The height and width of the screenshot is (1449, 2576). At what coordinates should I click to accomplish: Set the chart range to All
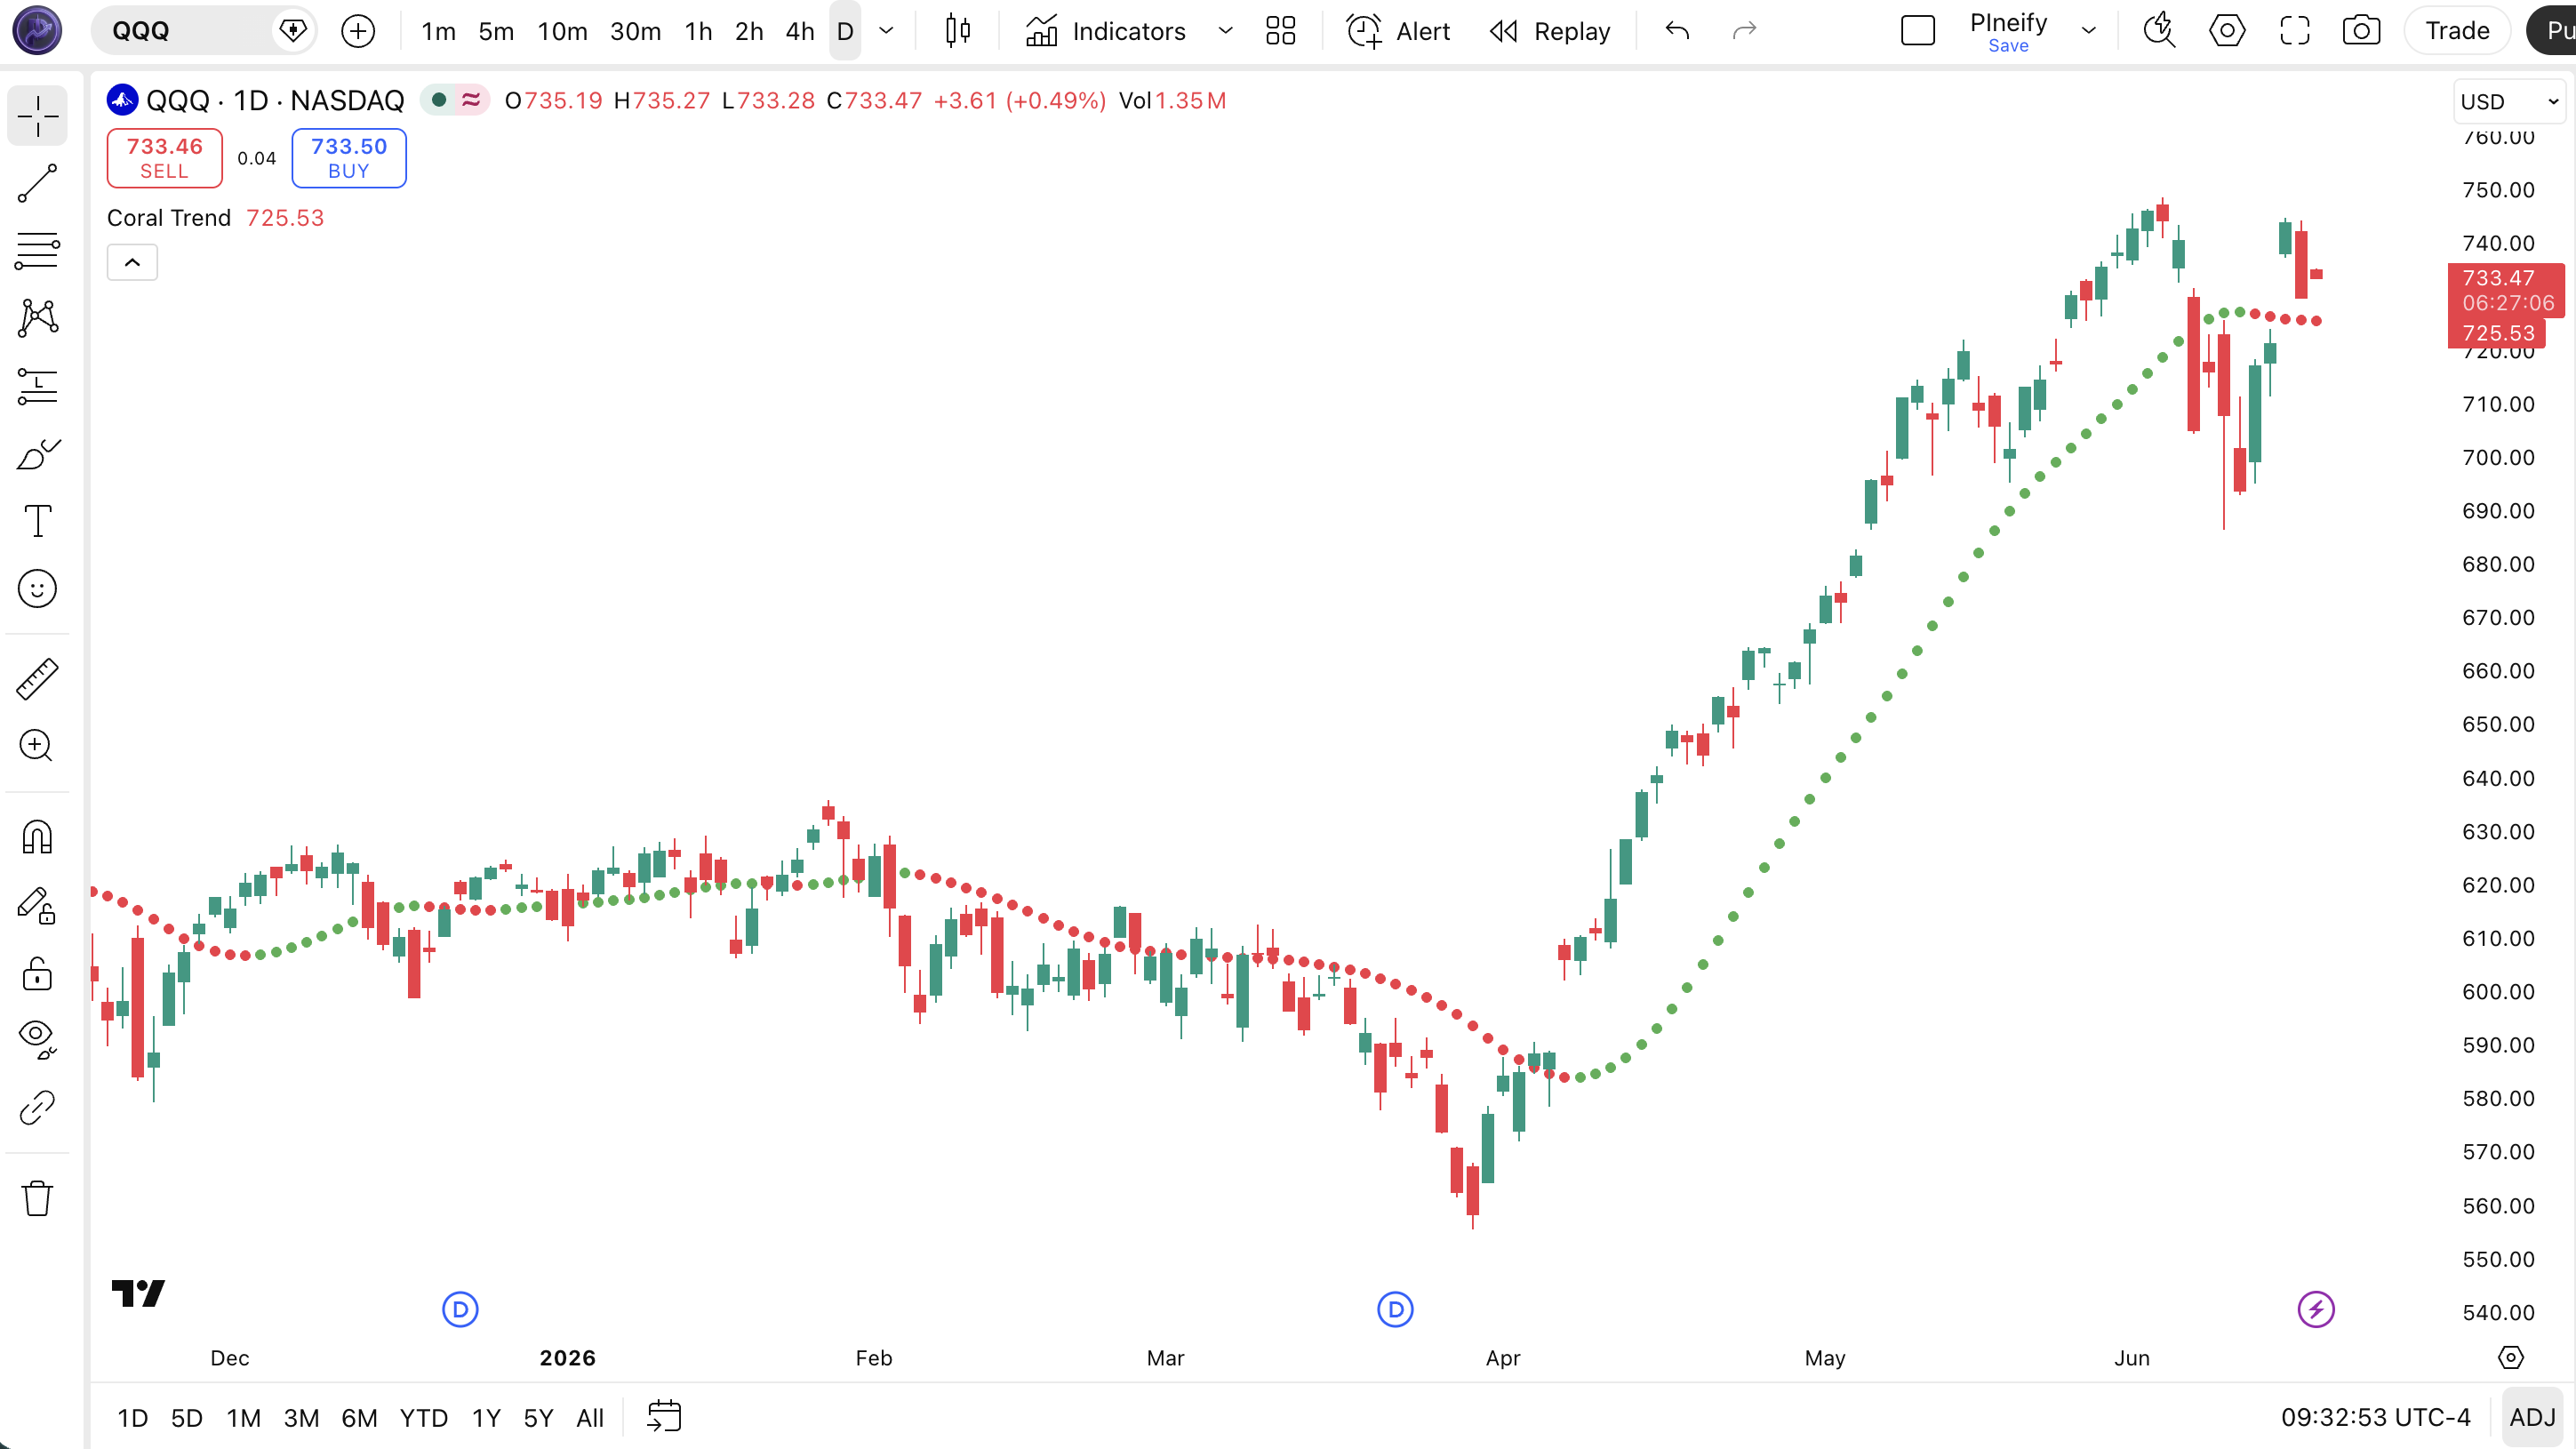[x=590, y=1418]
